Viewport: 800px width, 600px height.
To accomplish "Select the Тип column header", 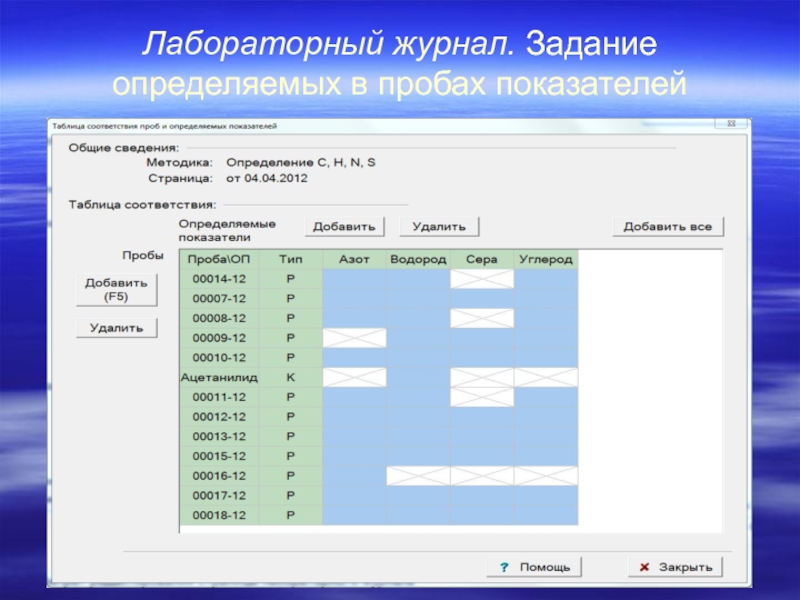I will coord(290,260).
